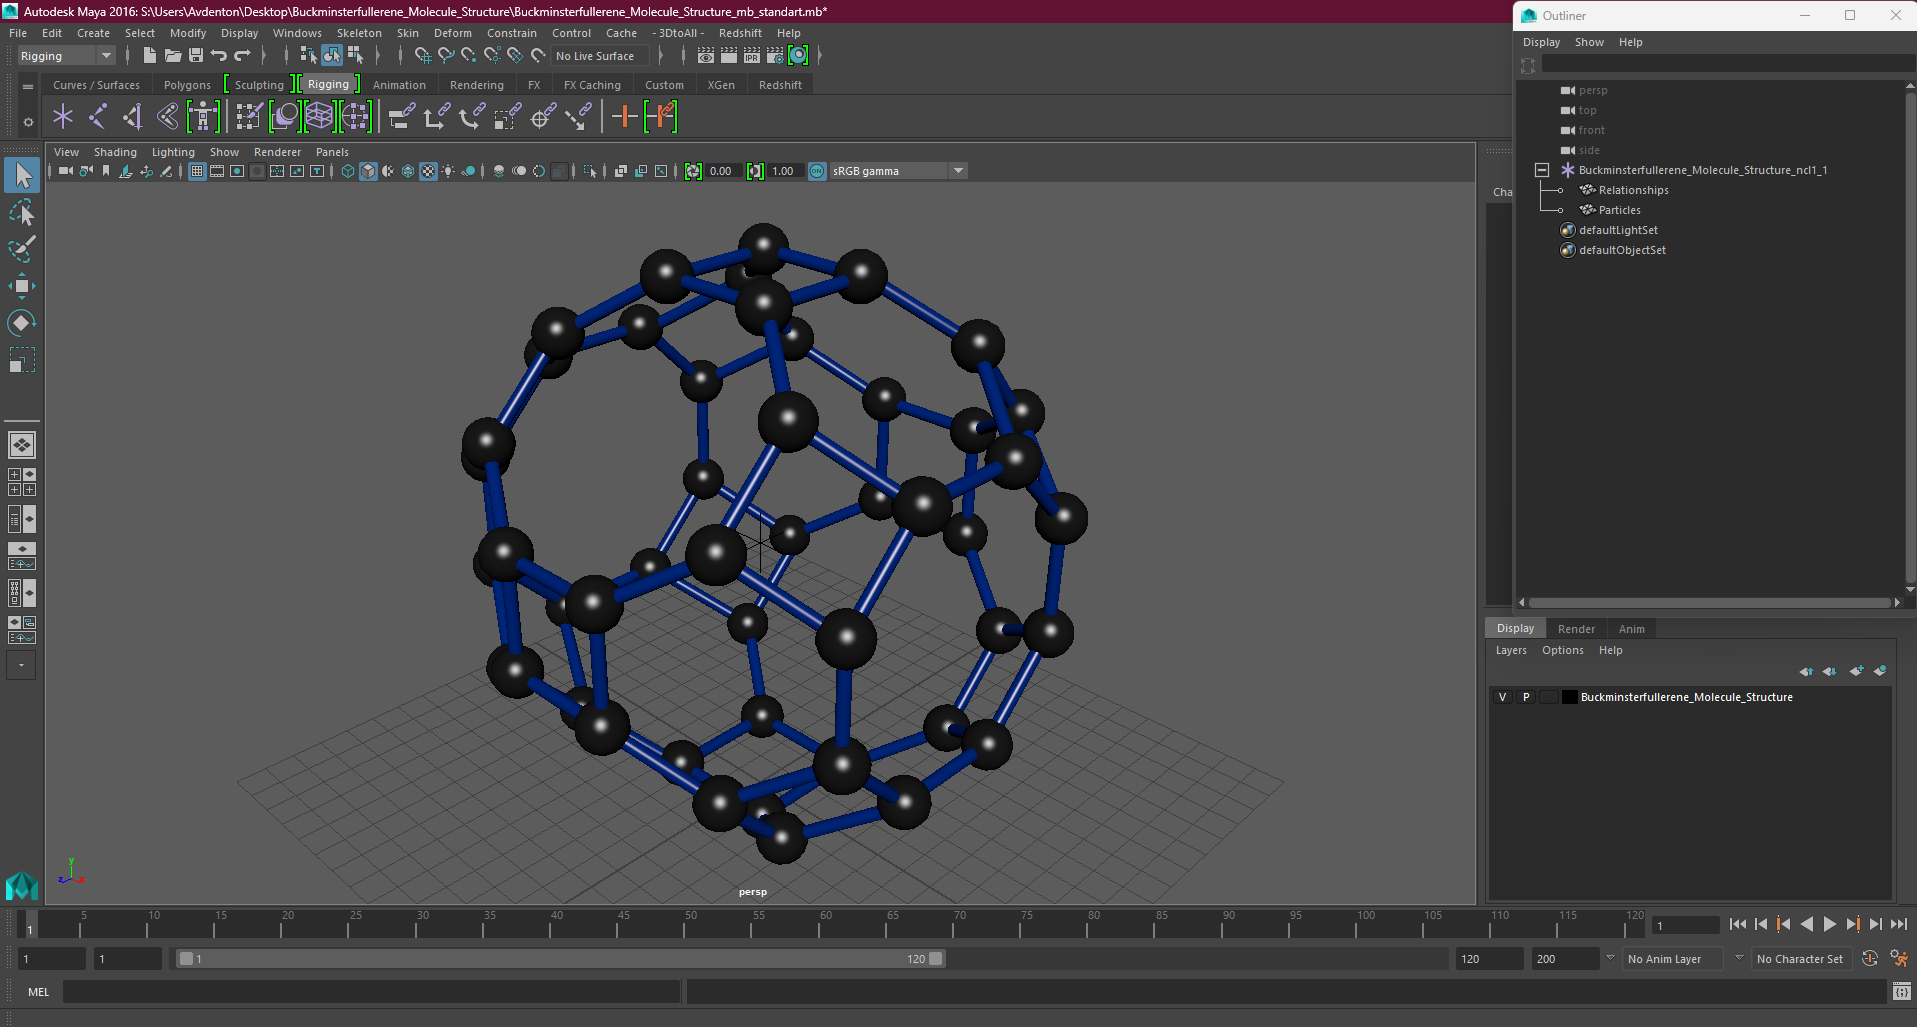Image resolution: width=1917 pixels, height=1027 pixels.
Task: Open Outliner Show menu
Action: (x=1589, y=42)
